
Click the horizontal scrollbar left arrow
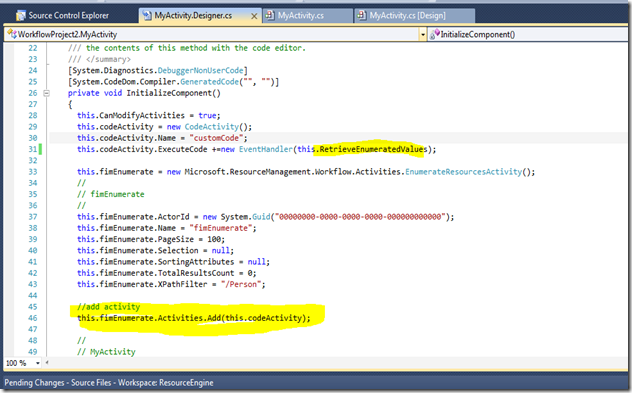[47, 363]
